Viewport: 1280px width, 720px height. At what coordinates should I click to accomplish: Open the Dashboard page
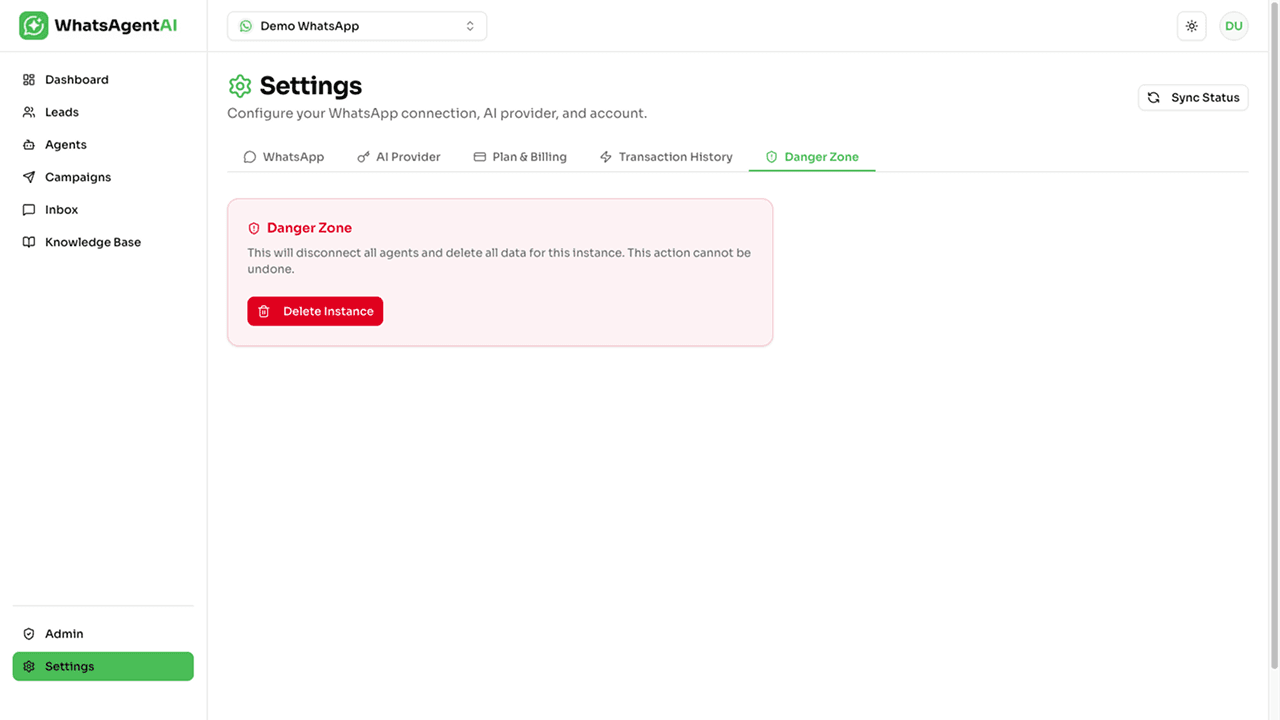coord(103,80)
